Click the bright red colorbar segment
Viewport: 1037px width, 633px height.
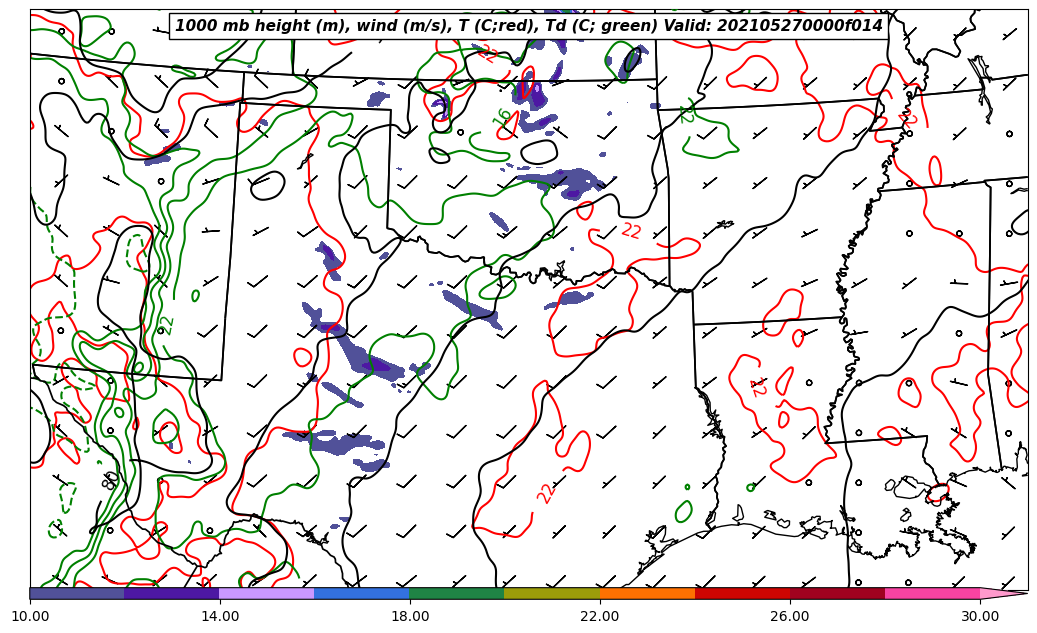(x=742, y=593)
